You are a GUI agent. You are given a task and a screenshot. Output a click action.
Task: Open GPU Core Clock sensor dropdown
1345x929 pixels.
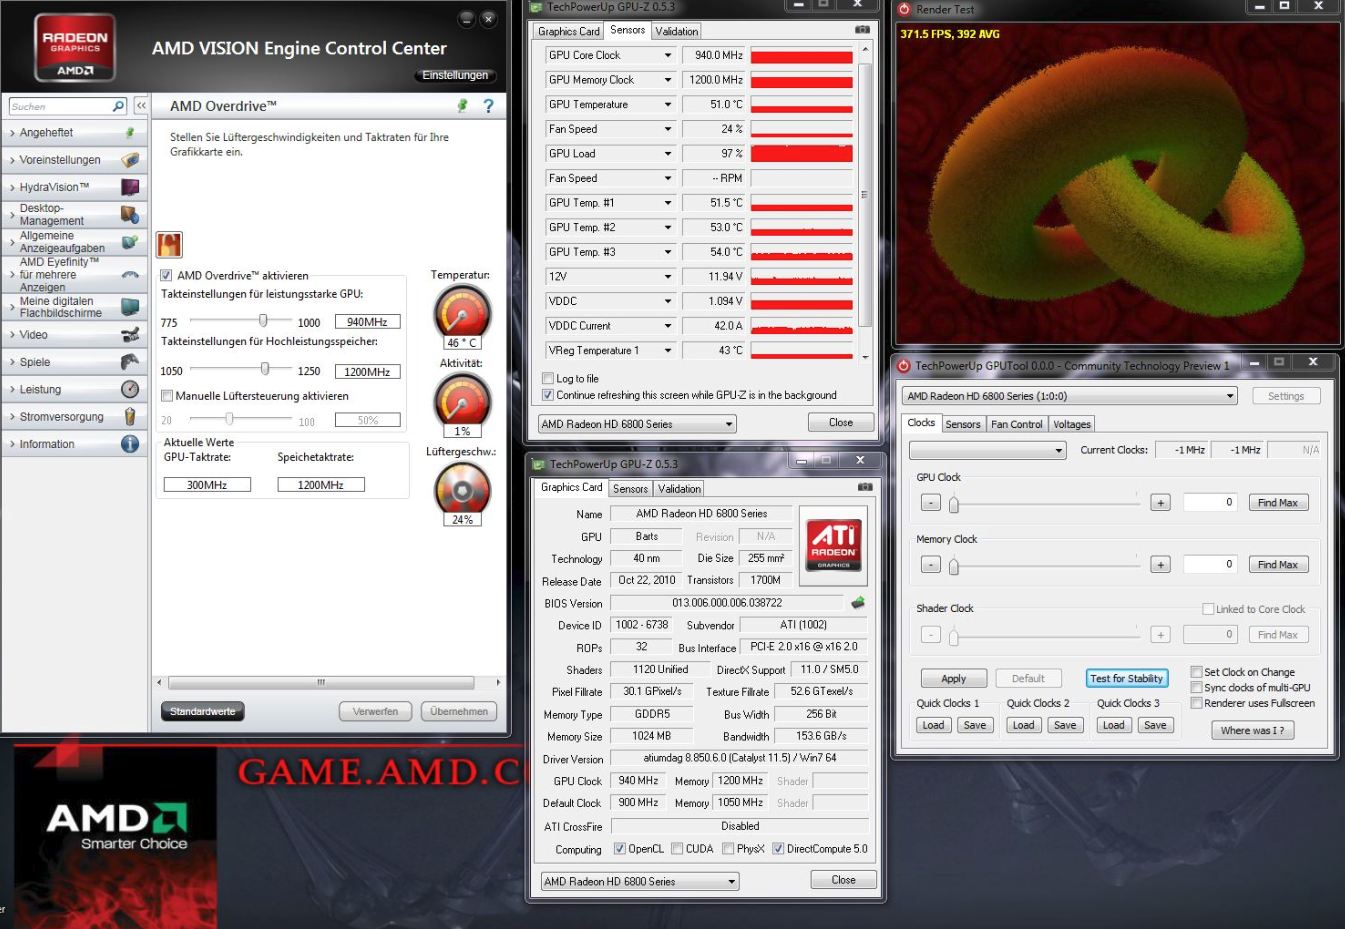coord(668,55)
